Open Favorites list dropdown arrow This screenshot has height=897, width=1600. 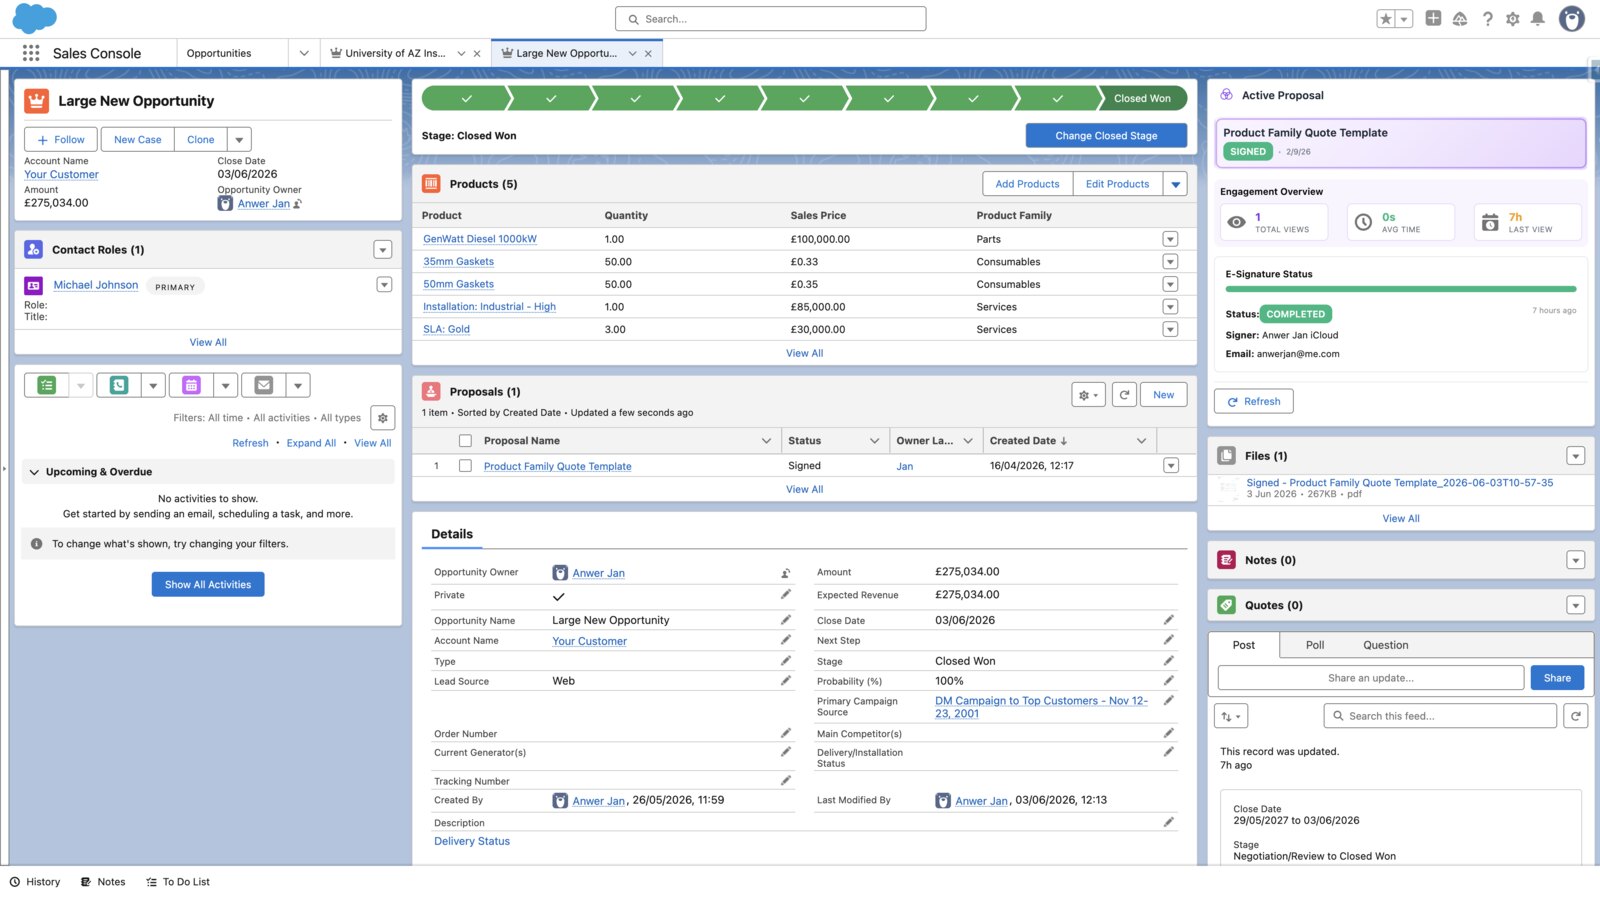click(x=1404, y=19)
